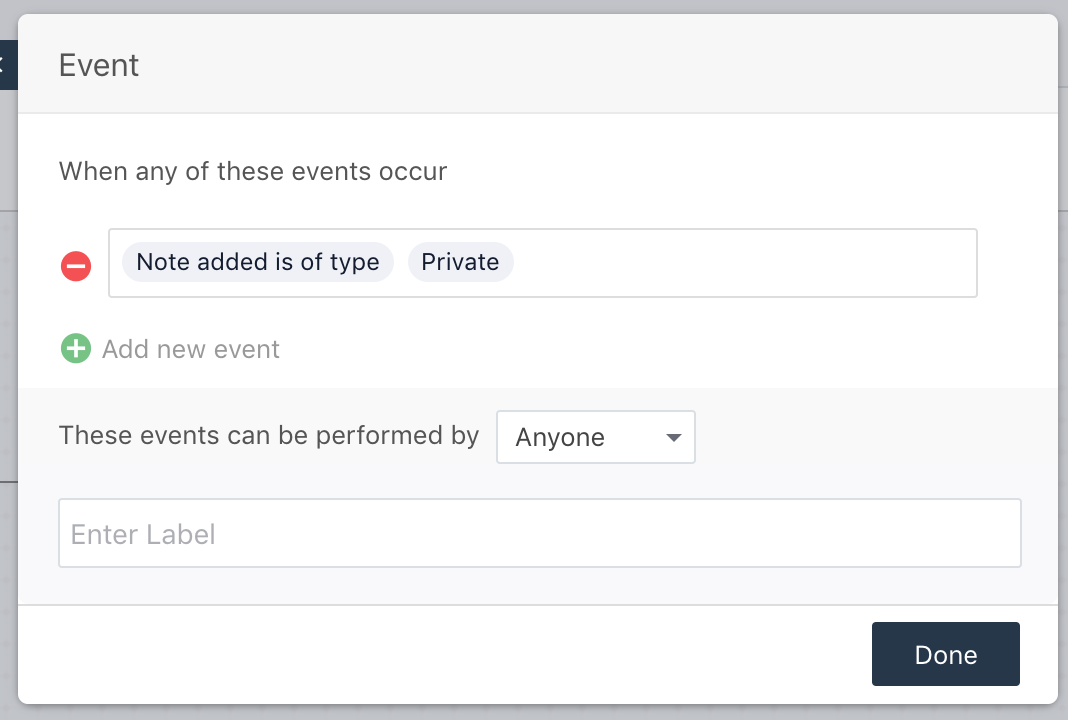The image size is (1068, 720).
Task: Click the Anyone text to change performer
Action: [x=558, y=437]
